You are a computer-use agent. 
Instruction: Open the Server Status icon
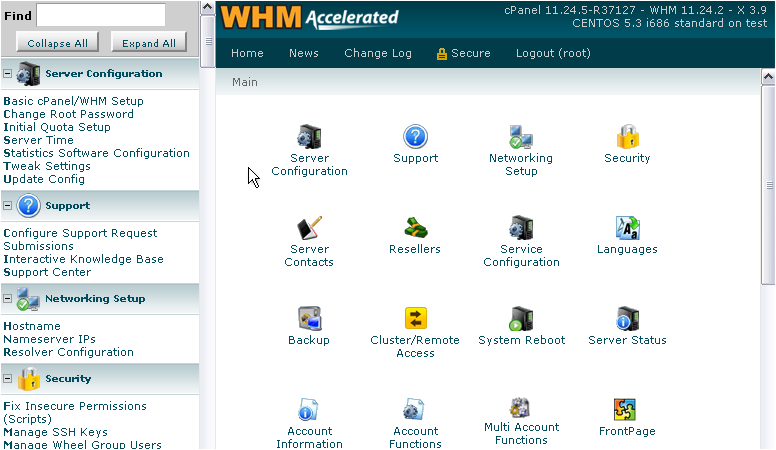pyautogui.click(x=628, y=318)
